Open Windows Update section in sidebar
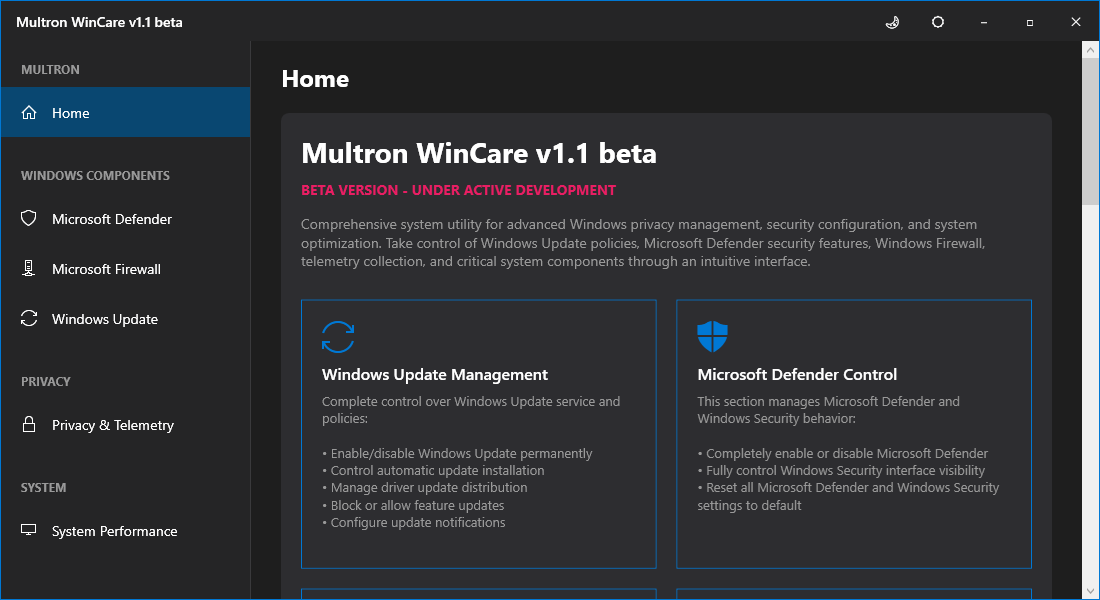This screenshot has width=1100, height=600. (126, 319)
